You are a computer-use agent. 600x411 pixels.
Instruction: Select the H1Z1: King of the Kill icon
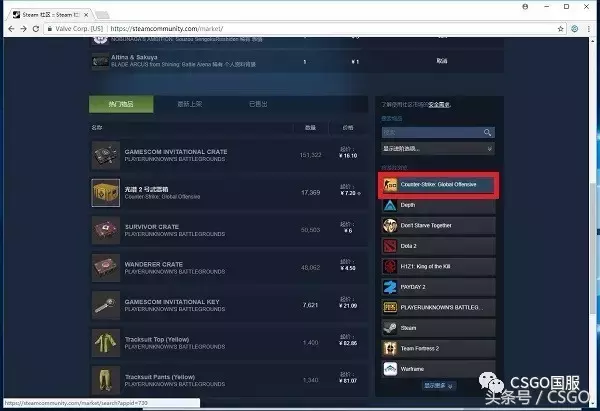click(390, 267)
